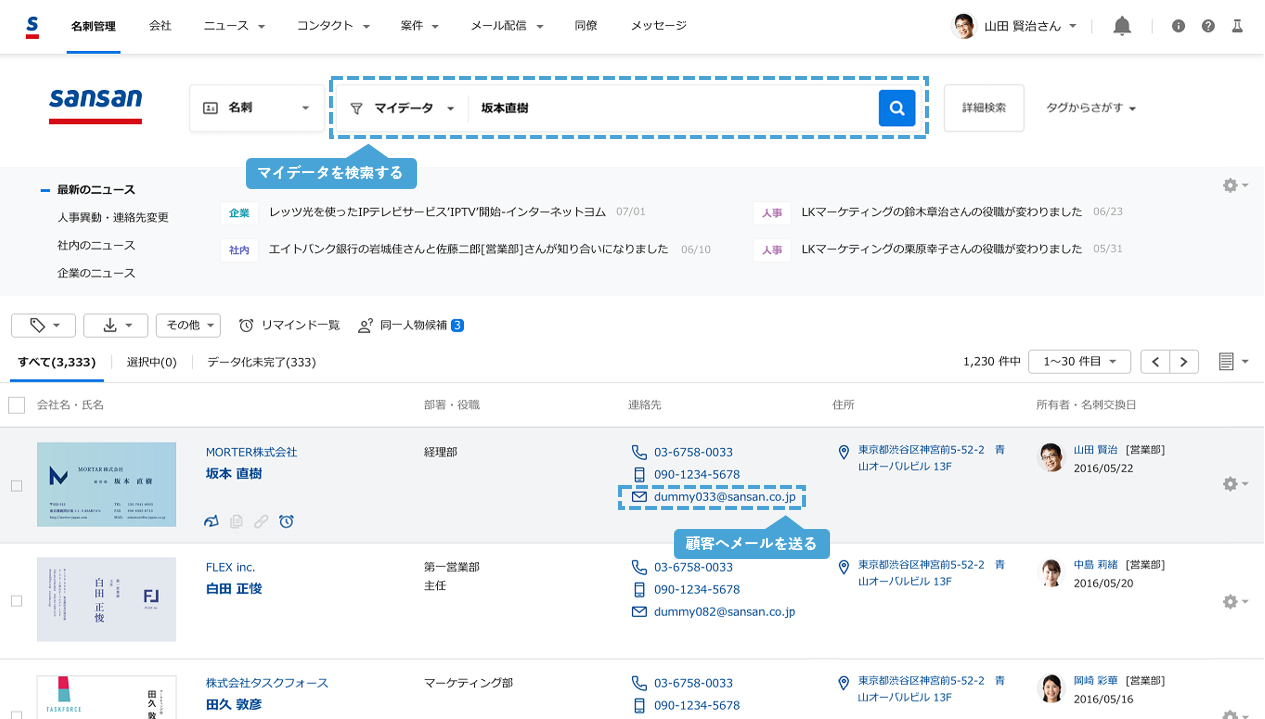Open the 名刺 search type dropdown
The image size is (1265, 719).
[x=257, y=108]
